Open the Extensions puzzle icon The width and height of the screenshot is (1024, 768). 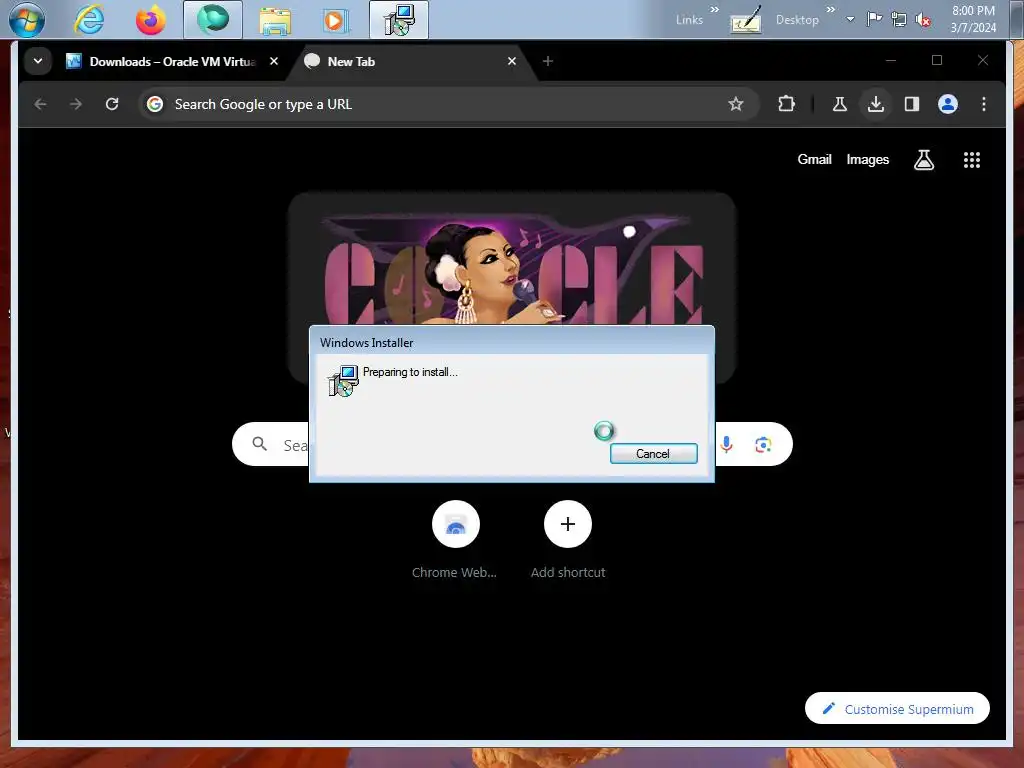[x=786, y=104]
